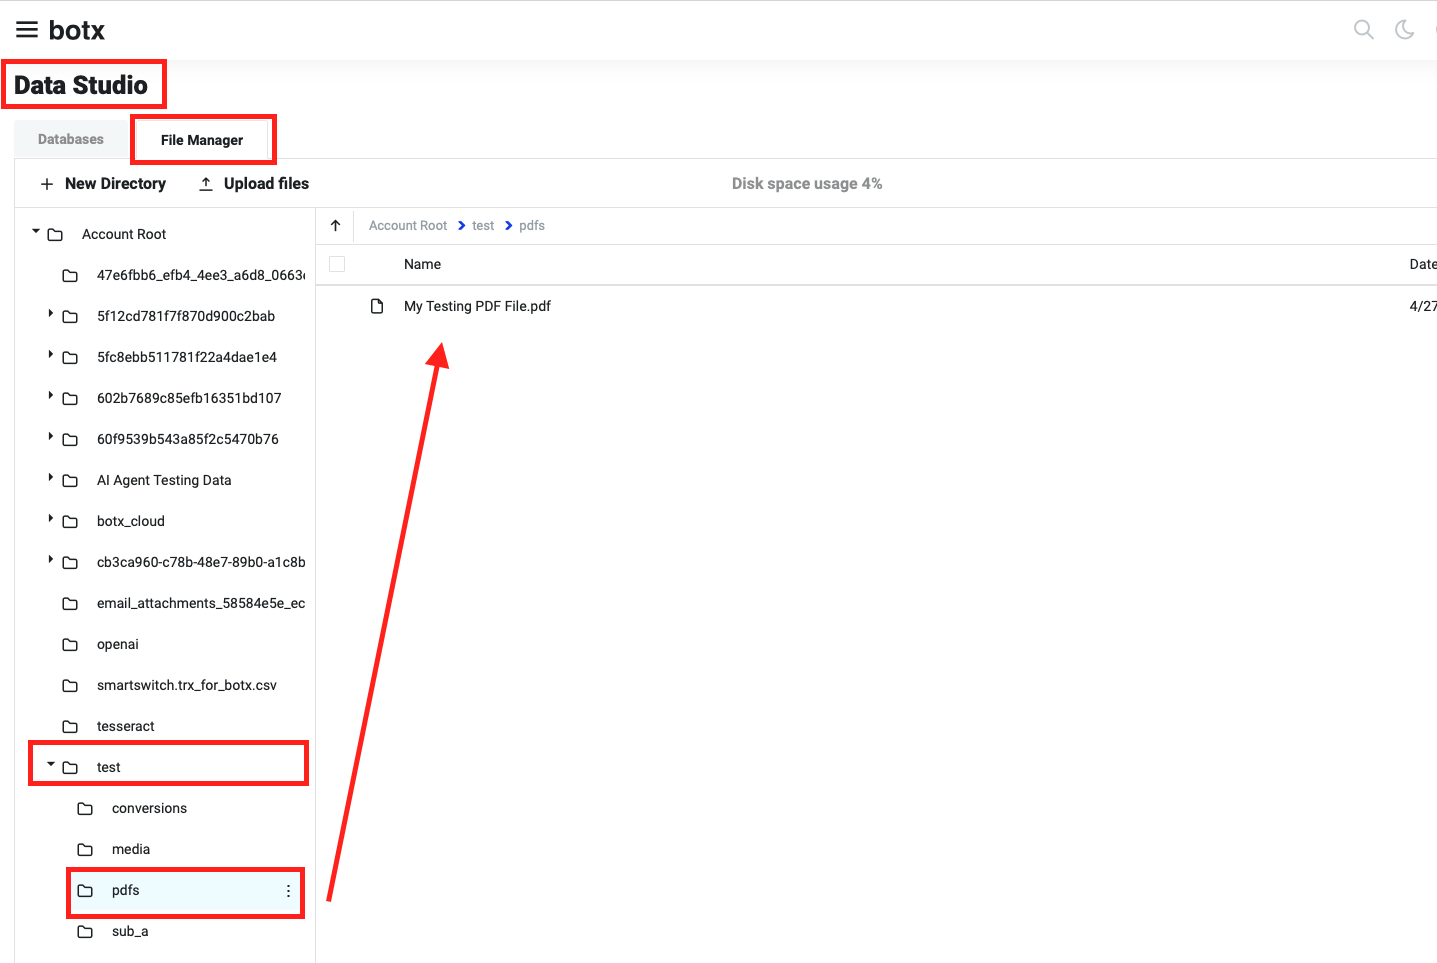This screenshot has height=963, width=1437.
Task: Click the New Directory plus icon
Action: click(x=47, y=183)
